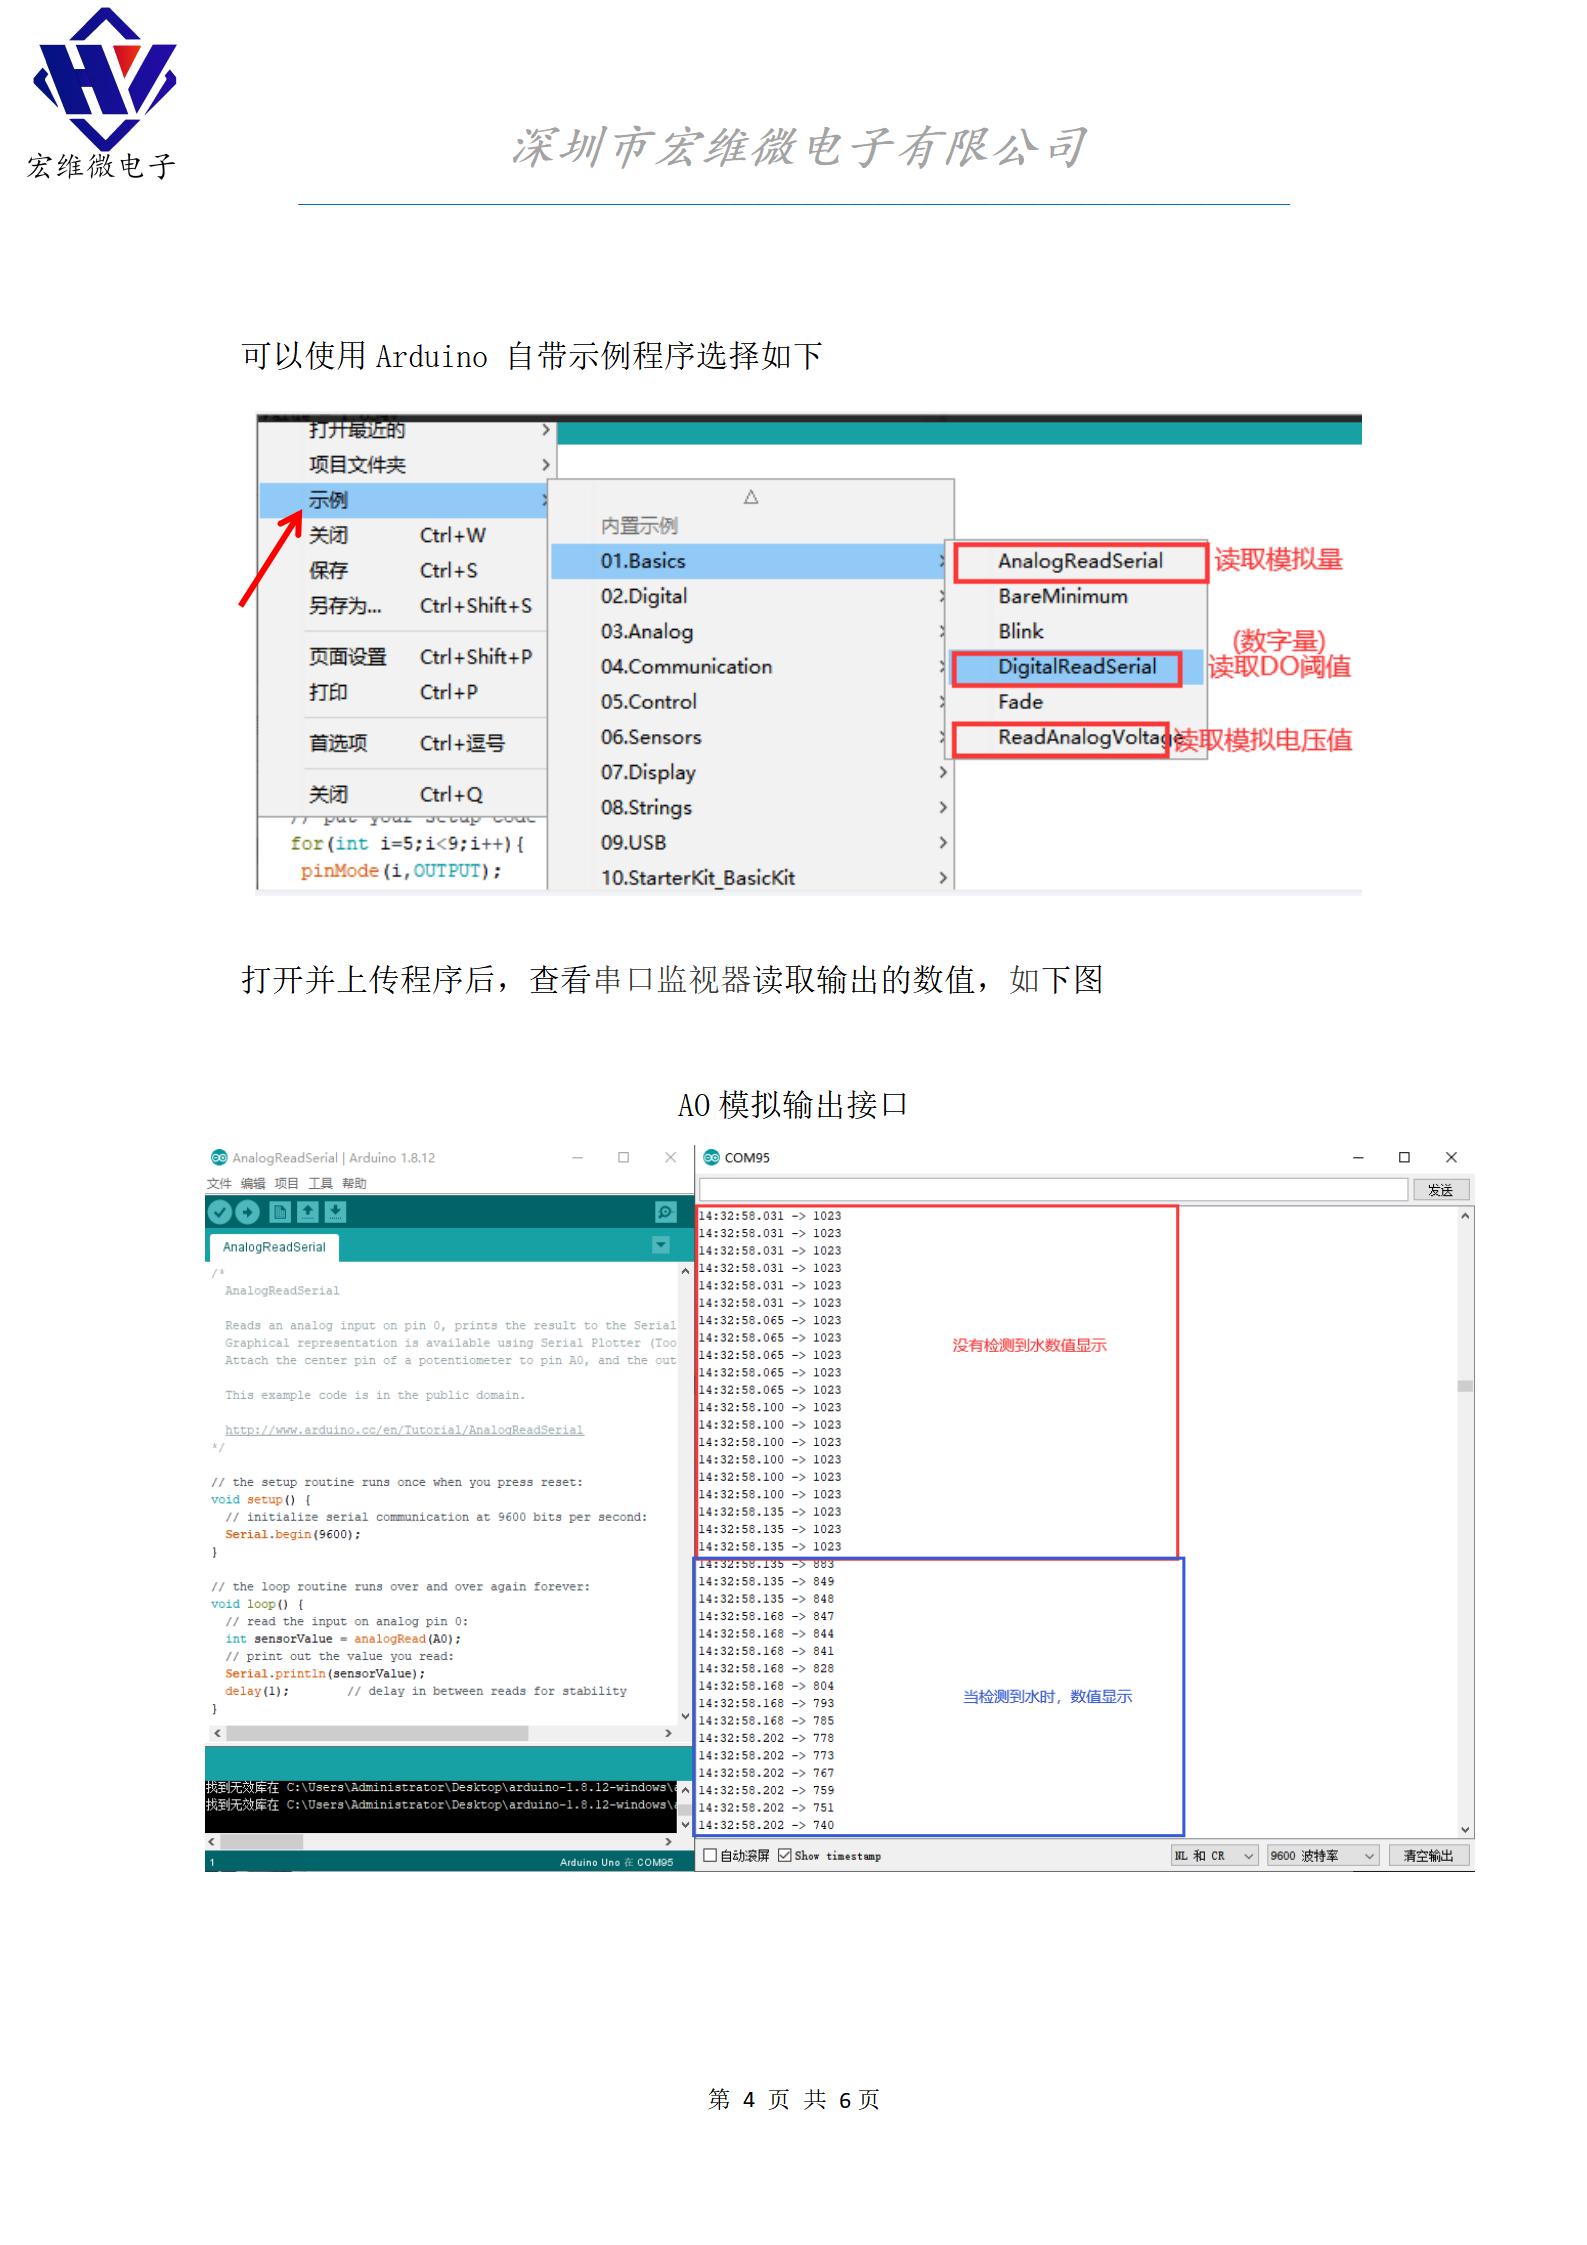Choose 保存 Ctrl+S menu entry
Viewport: 1587px width, 2245px height.
(404, 570)
